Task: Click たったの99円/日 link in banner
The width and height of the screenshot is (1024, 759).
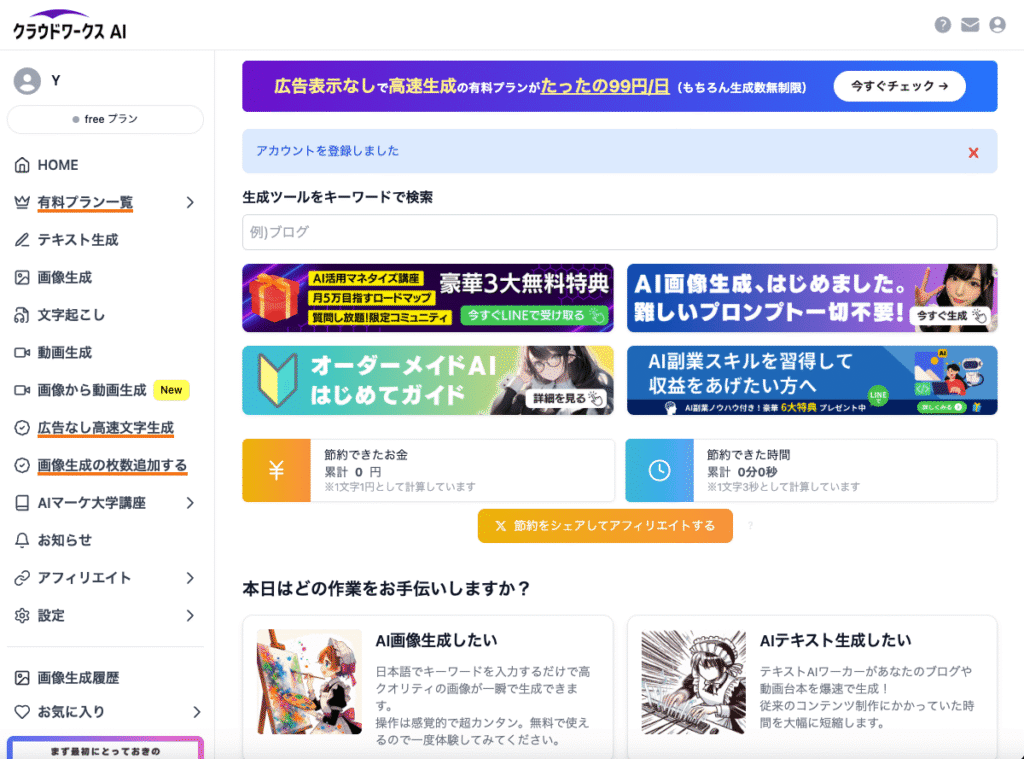Action: [x=605, y=86]
